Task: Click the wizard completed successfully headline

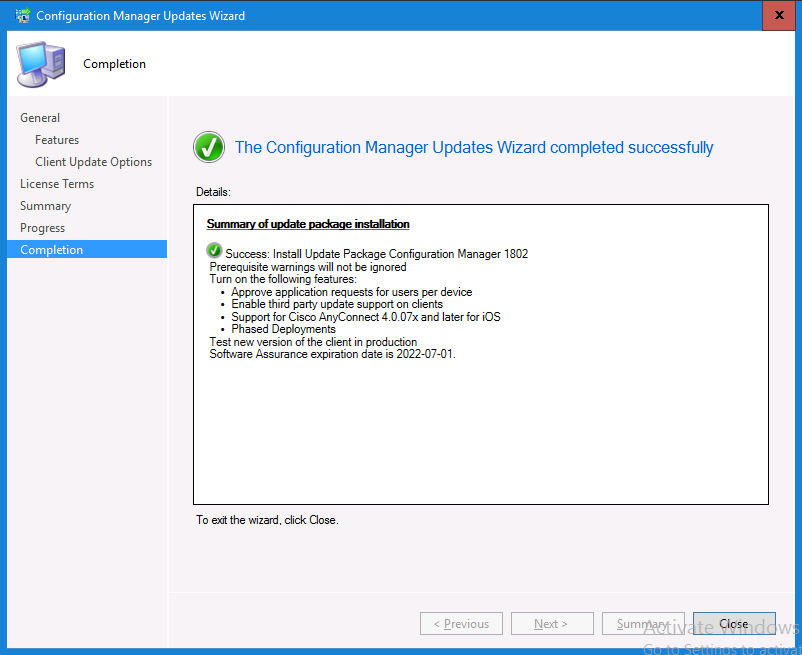Action: click(474, 147)
